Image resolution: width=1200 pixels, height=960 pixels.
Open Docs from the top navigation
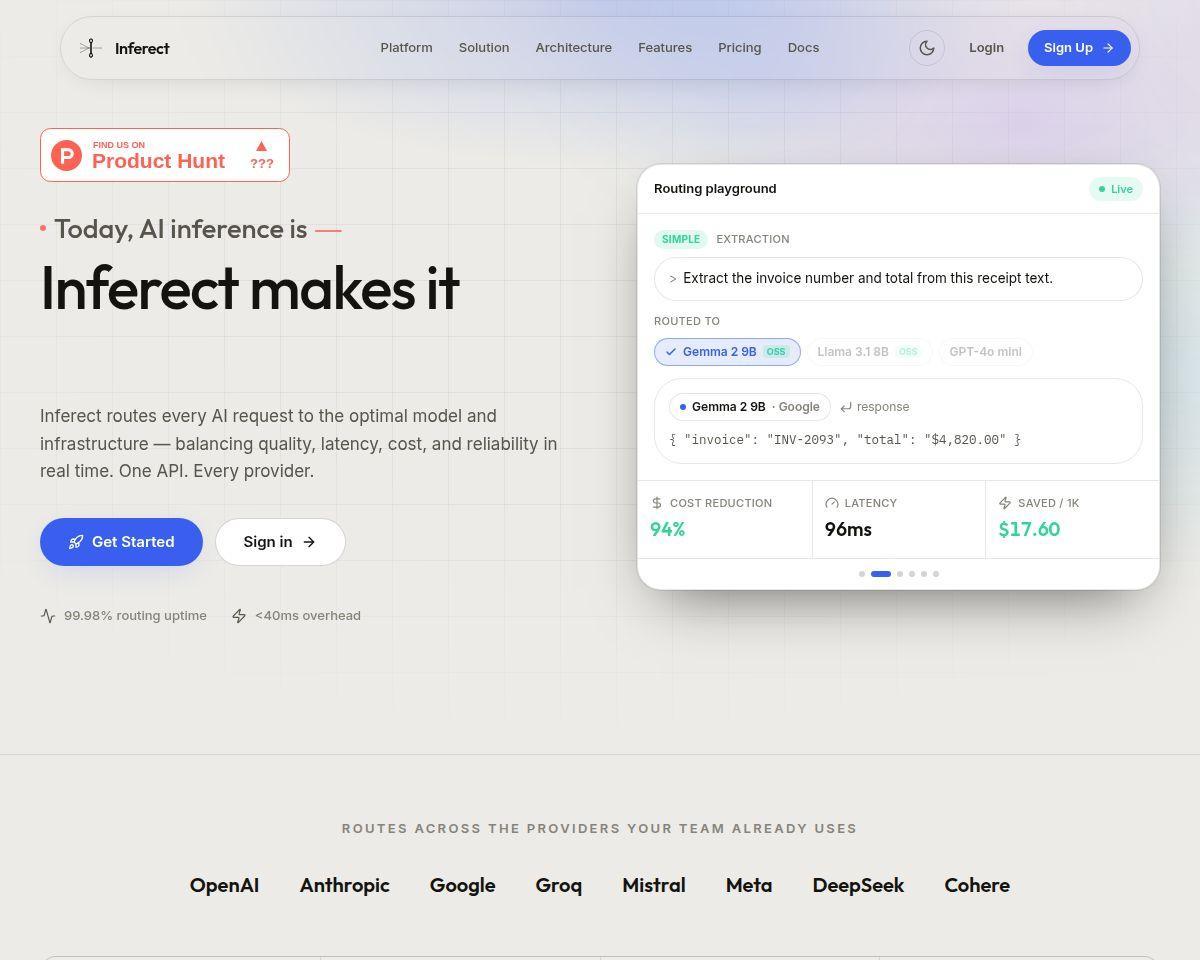pyautogui.click(x=803, y=48)
